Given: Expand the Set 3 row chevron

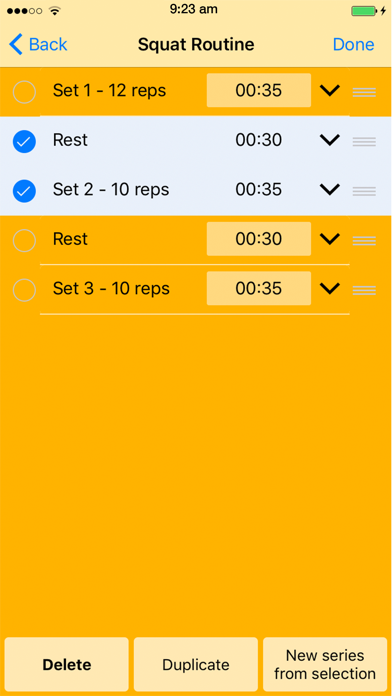Looking at the screenshot, I should point(330,289).
